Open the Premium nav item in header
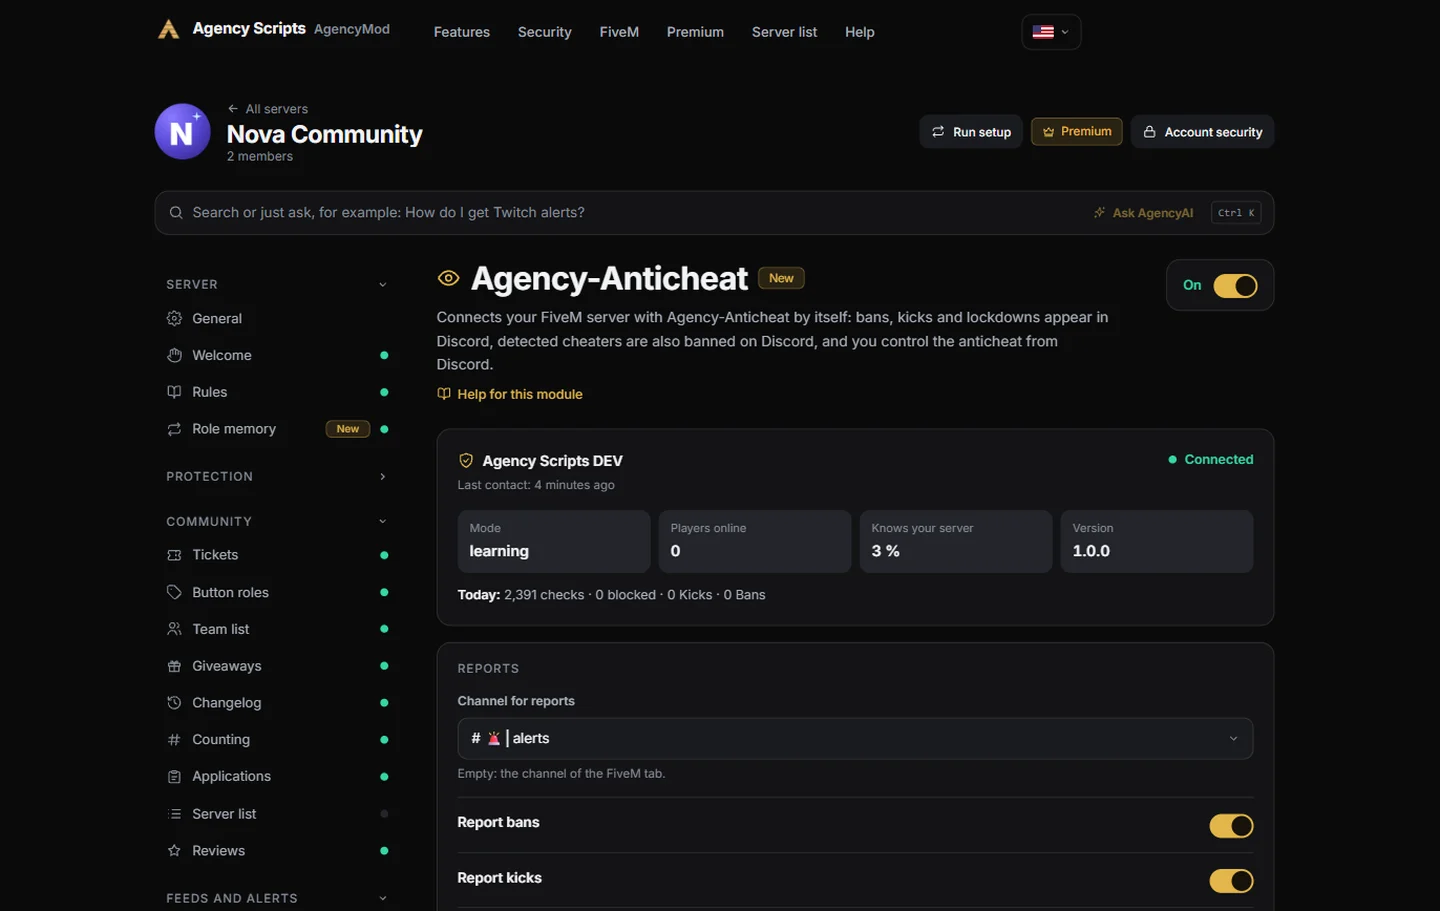 point(695,32)
